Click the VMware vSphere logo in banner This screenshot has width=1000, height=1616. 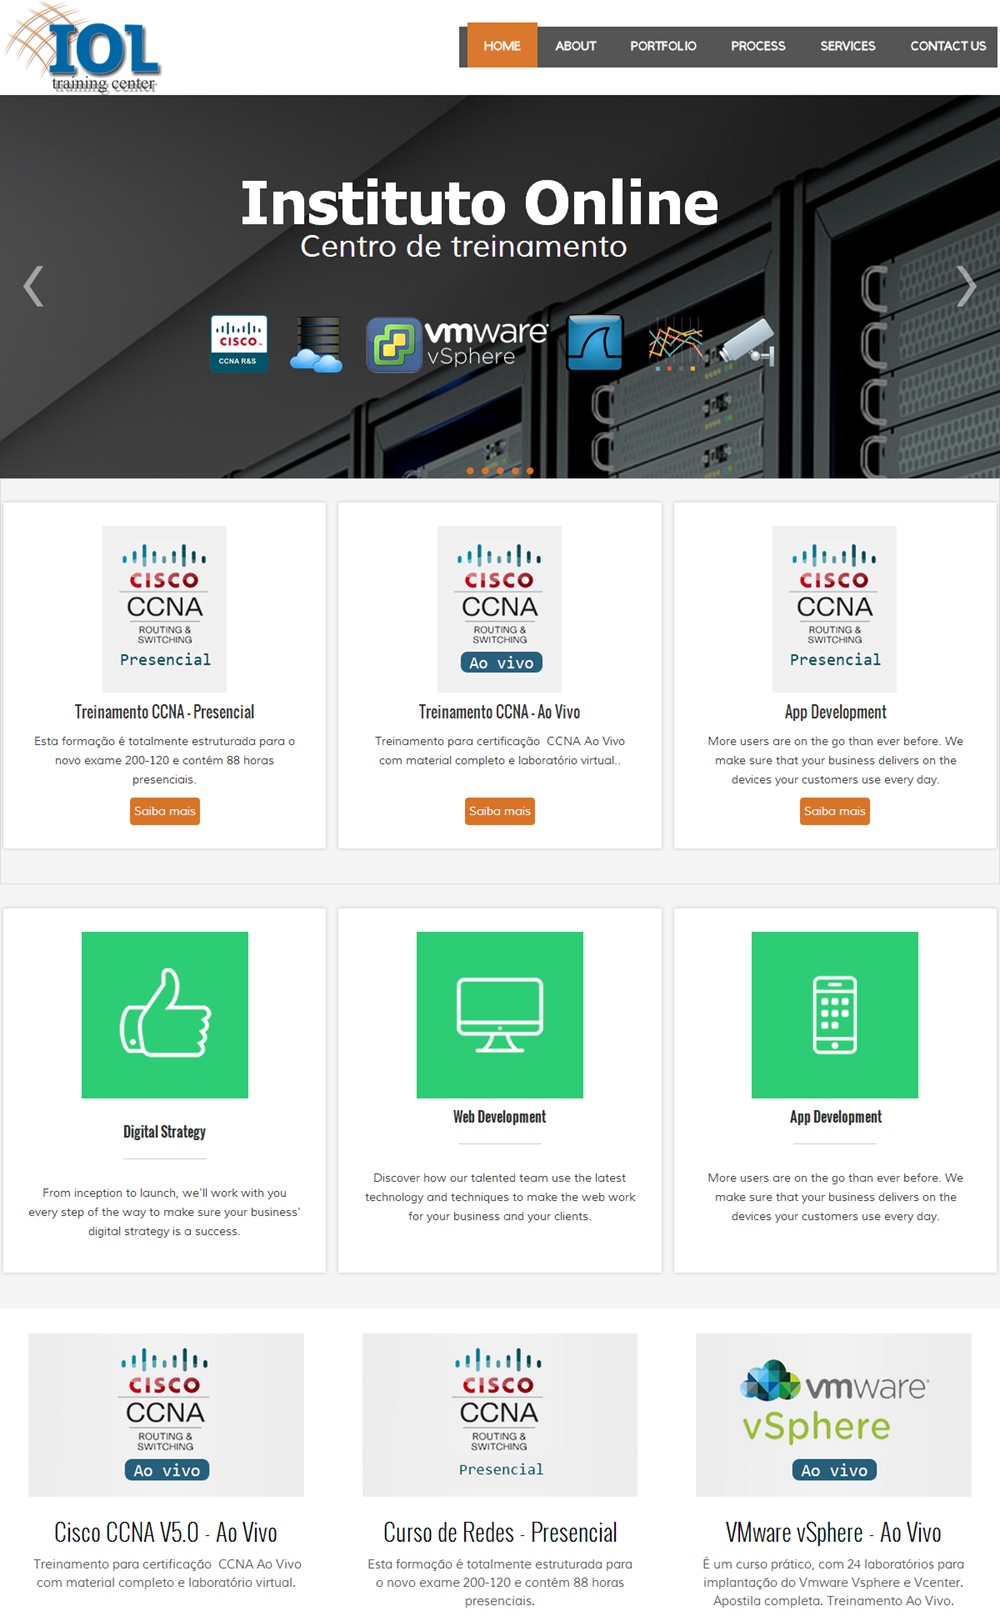[457, 344]
